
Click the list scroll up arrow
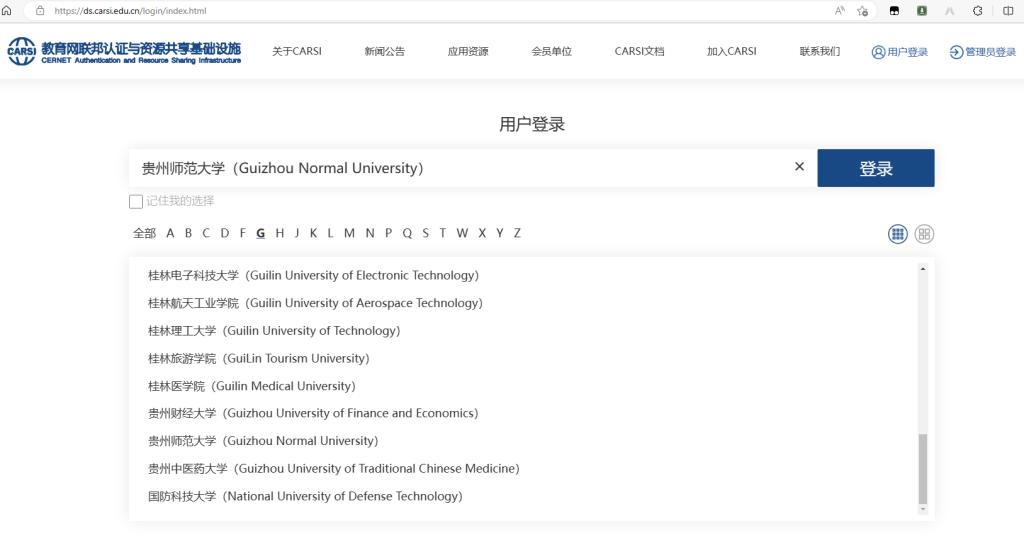pyautogui.click(x=923, y=268)
